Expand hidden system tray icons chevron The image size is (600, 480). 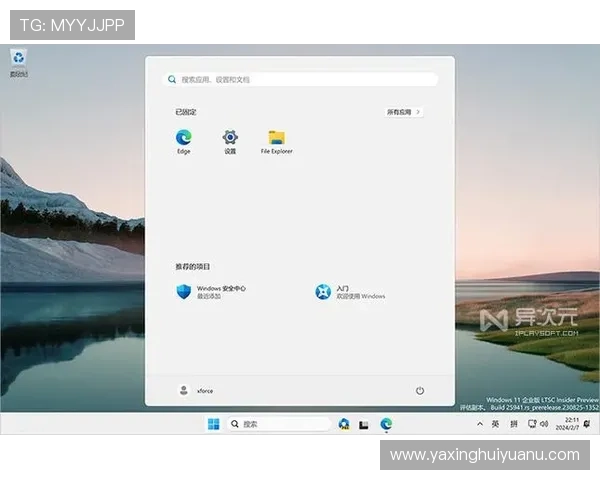tap(480, 424)
